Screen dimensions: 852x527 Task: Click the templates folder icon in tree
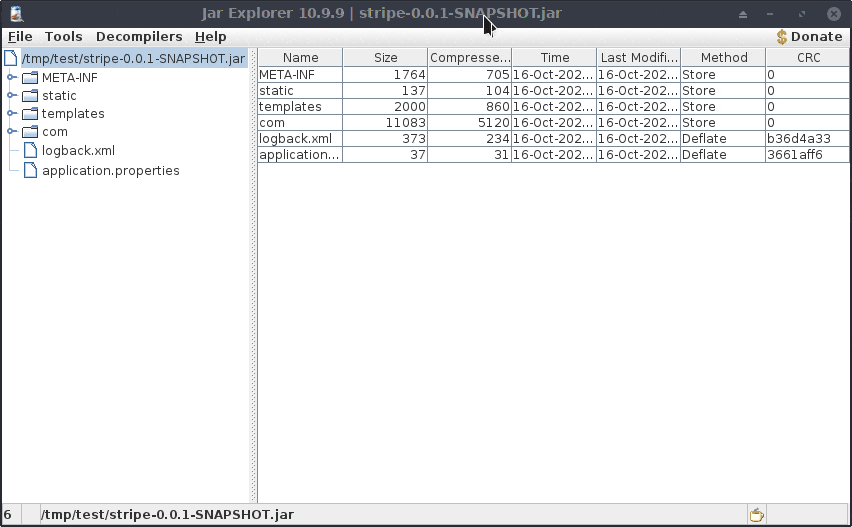pos(29,114)
